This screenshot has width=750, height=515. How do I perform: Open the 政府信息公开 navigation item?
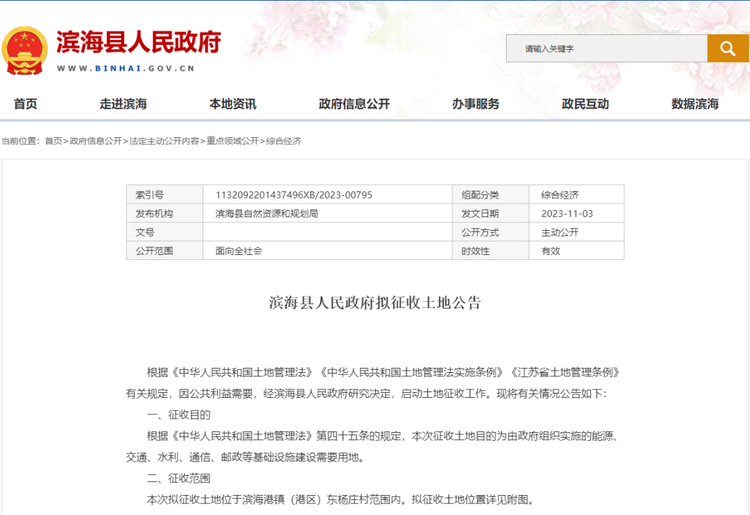coord(354,104)
